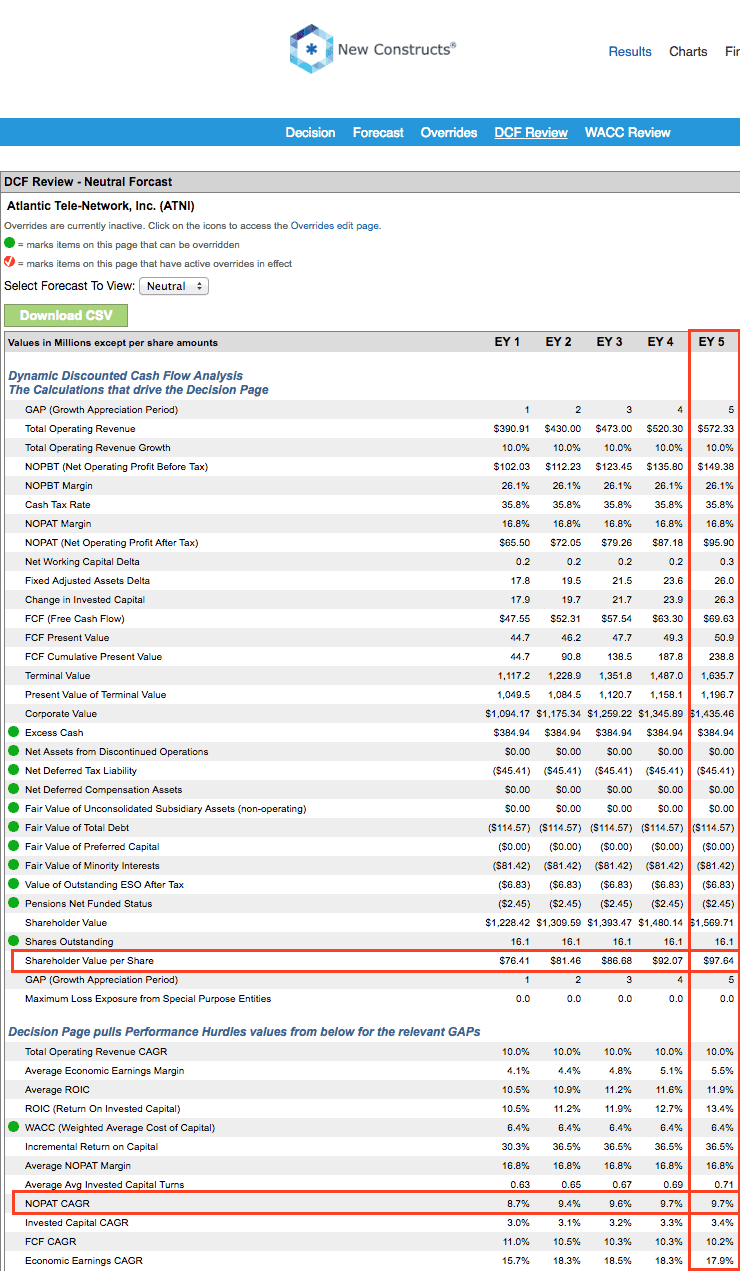Image resolution: width=740 pixels, height=1271 pixels.
Task: Click the FCF (Free Cash Flow) row label
Action: pos(75,618)
